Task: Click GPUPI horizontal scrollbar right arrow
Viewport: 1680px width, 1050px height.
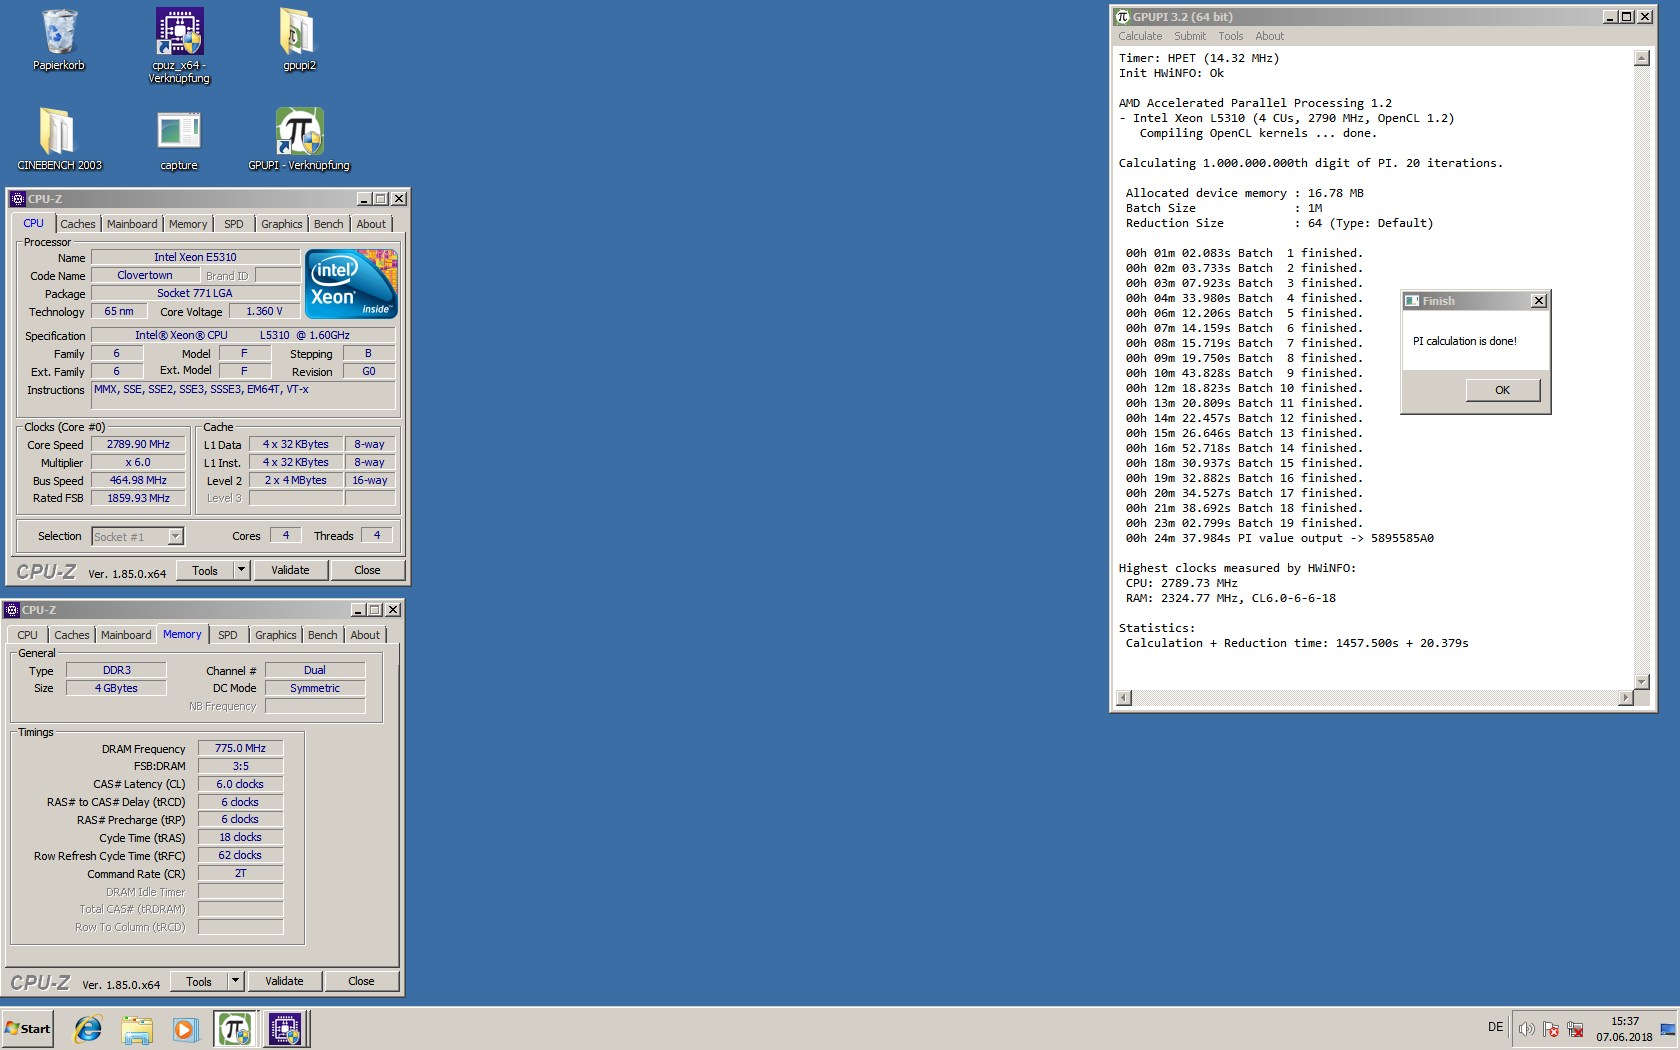Action: [1625, 697]
